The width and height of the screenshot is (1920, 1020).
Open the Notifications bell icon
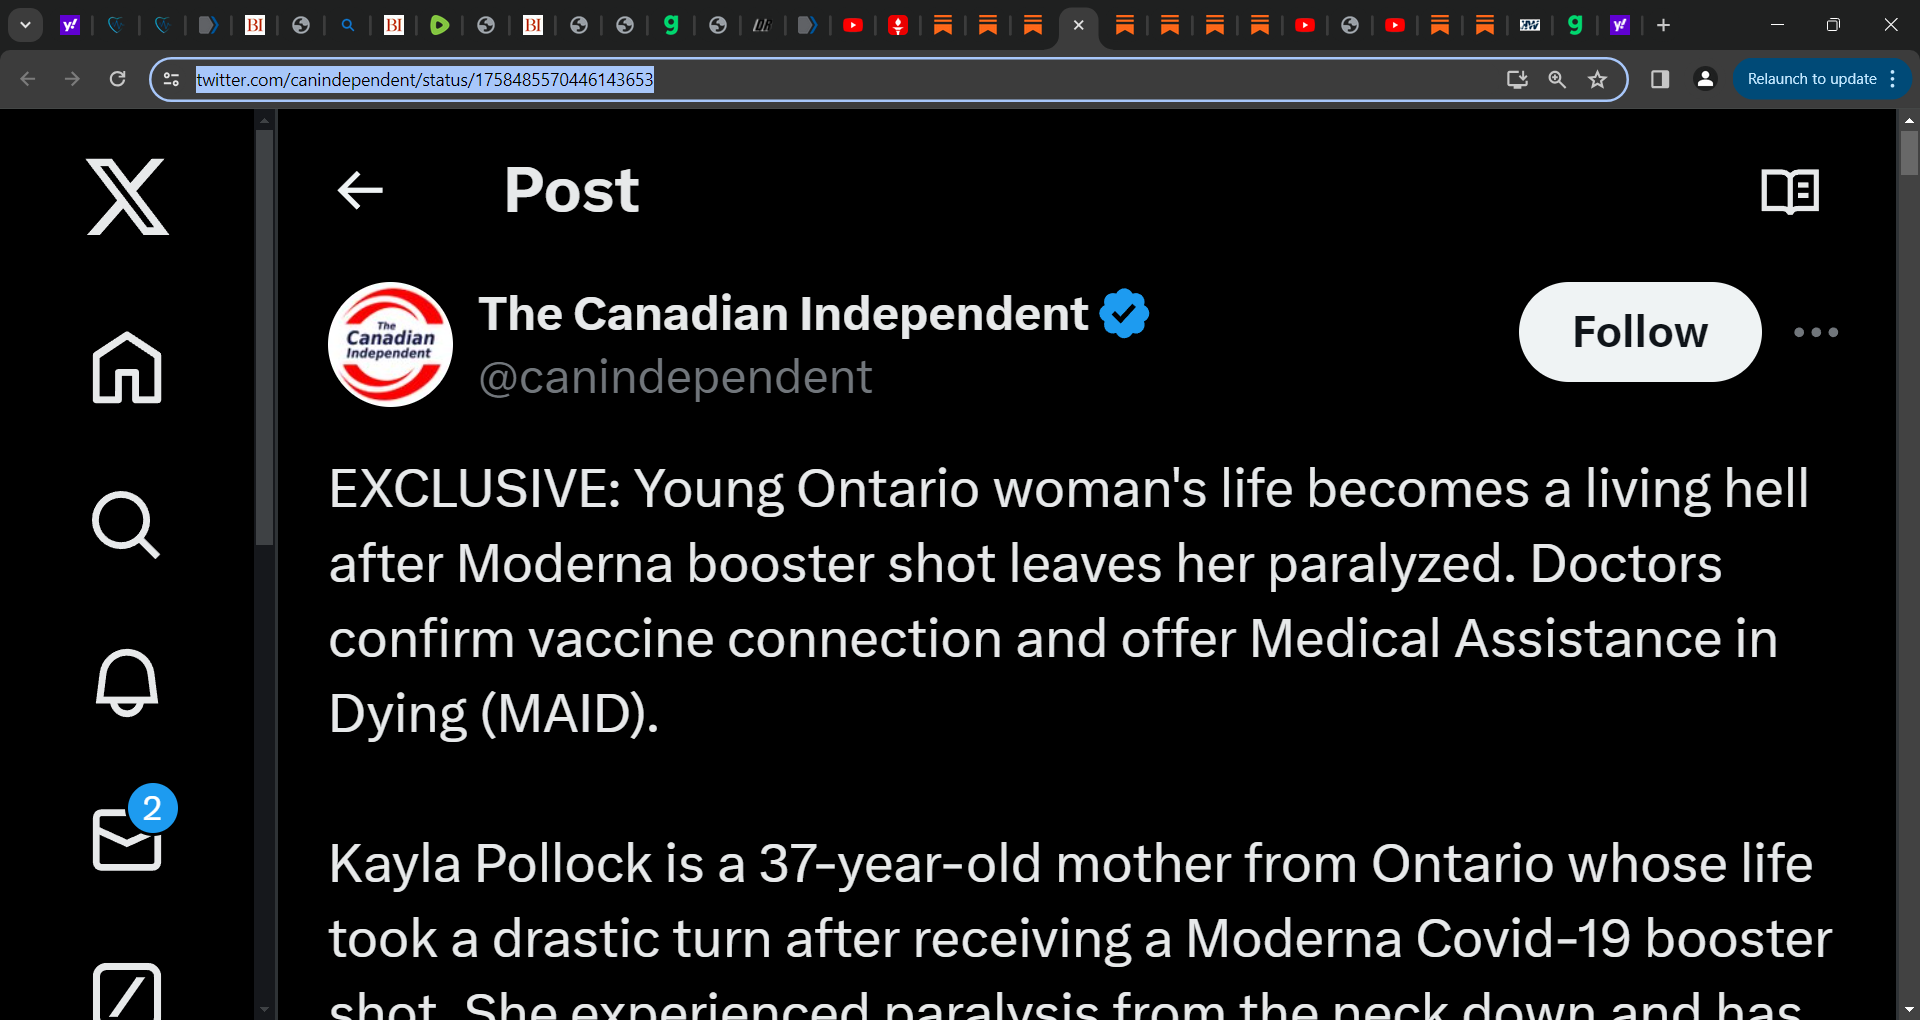[x=127, y=682]
